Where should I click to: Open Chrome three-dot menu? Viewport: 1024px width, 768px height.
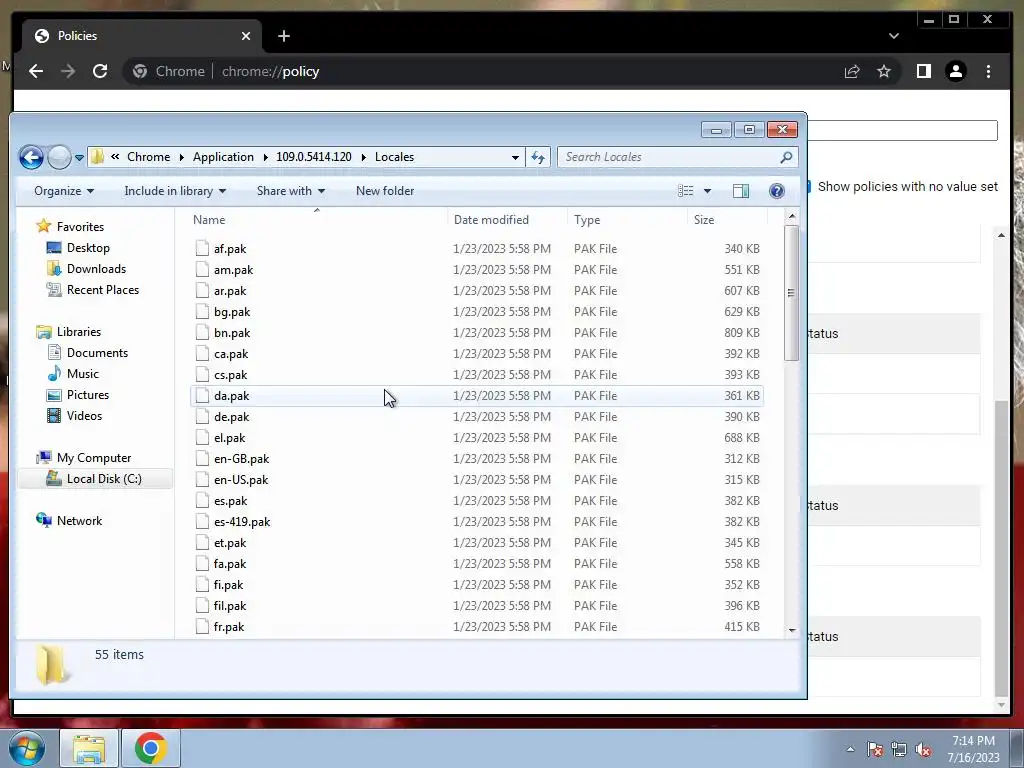pyautogui.click(x=988, y=71)
